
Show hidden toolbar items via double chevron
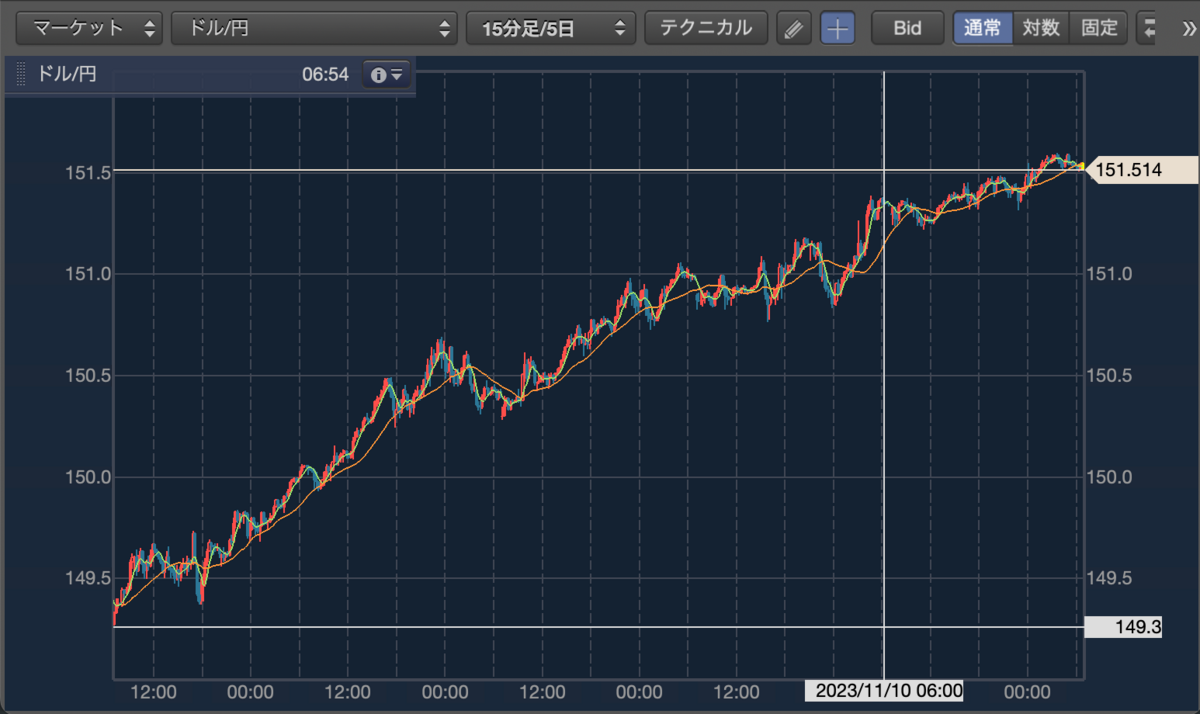pos(1186,28)
